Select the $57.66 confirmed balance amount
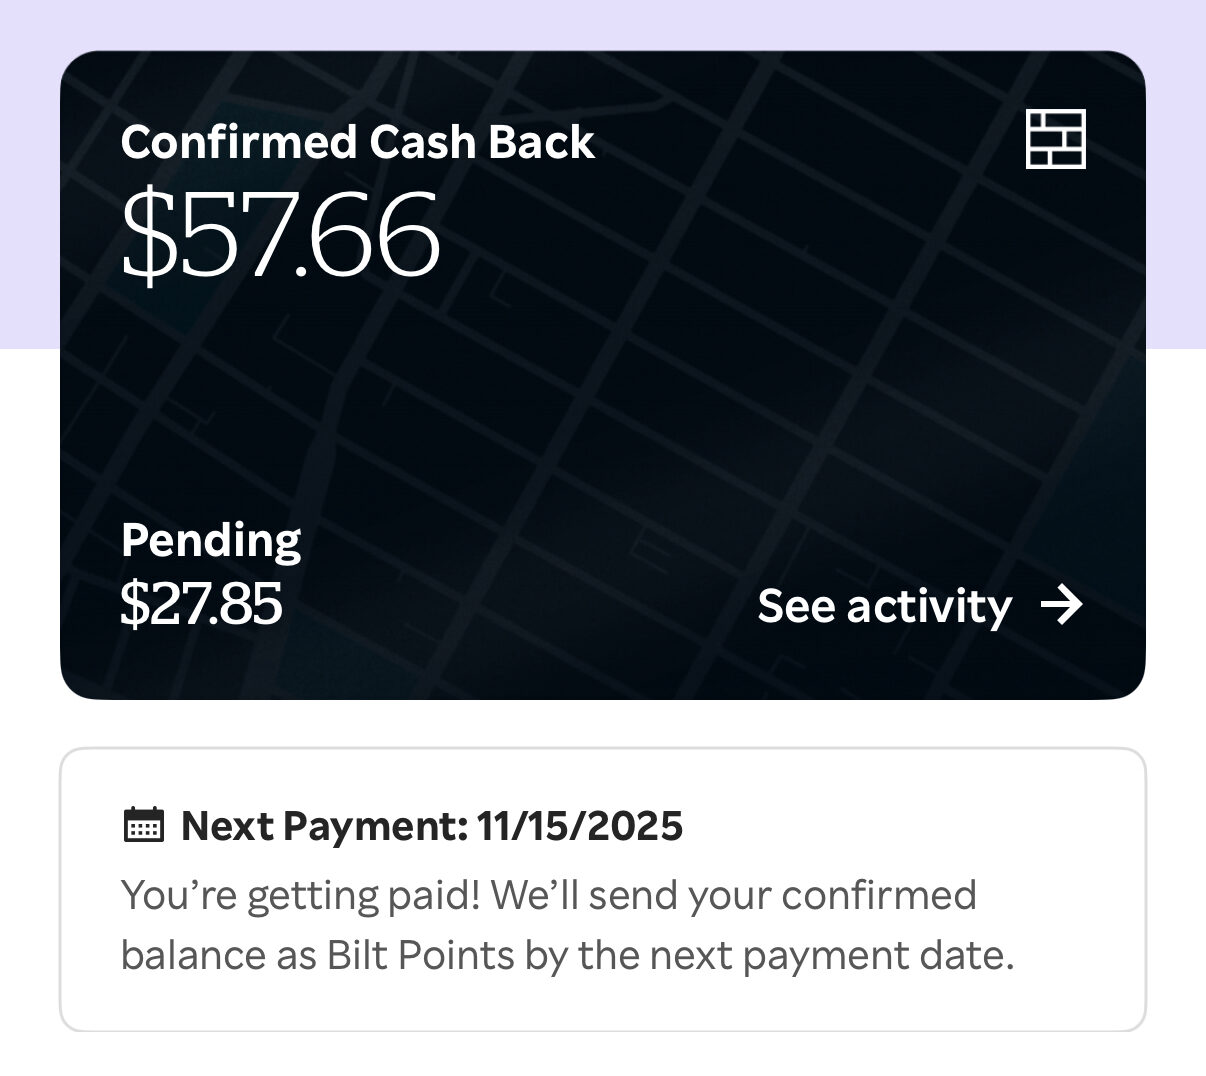The height and width of the screenshot is (1076, 1206). point(280,236)
